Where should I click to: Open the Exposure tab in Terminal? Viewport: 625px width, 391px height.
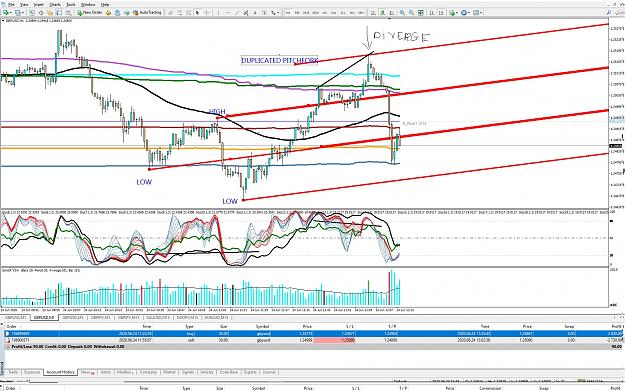(x=32, y=372)
